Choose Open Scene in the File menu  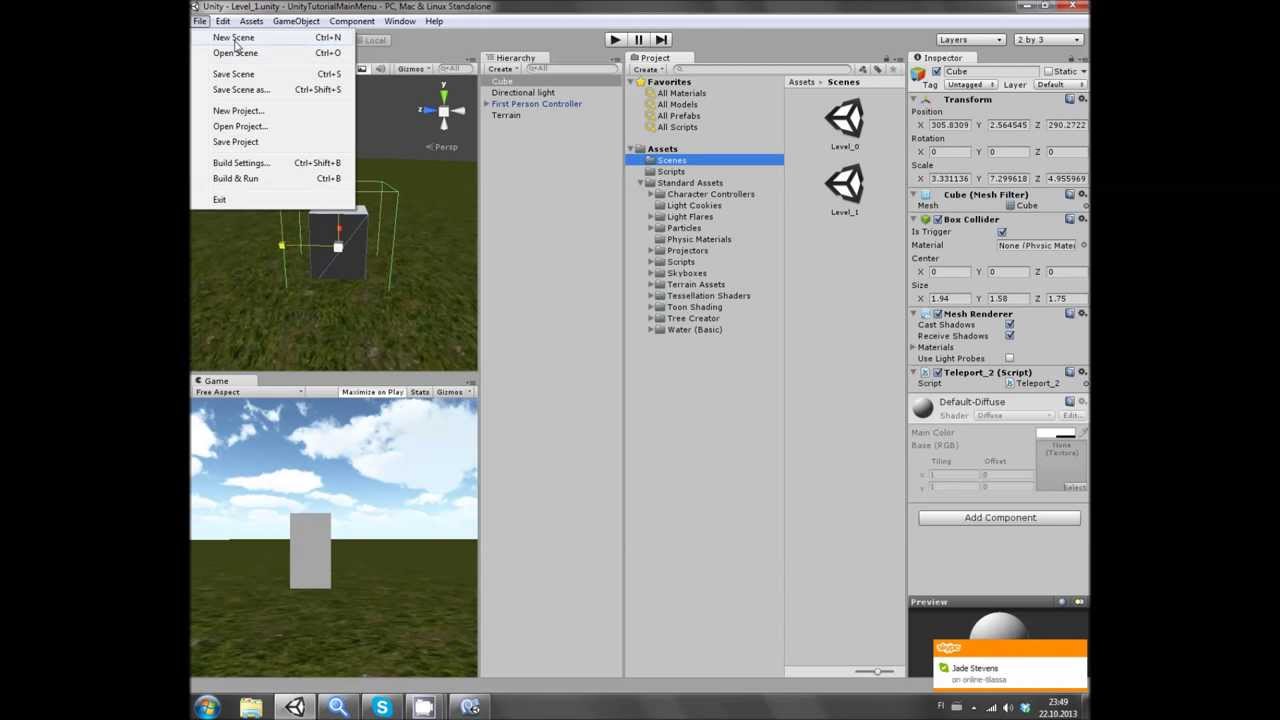click(235, 53)
